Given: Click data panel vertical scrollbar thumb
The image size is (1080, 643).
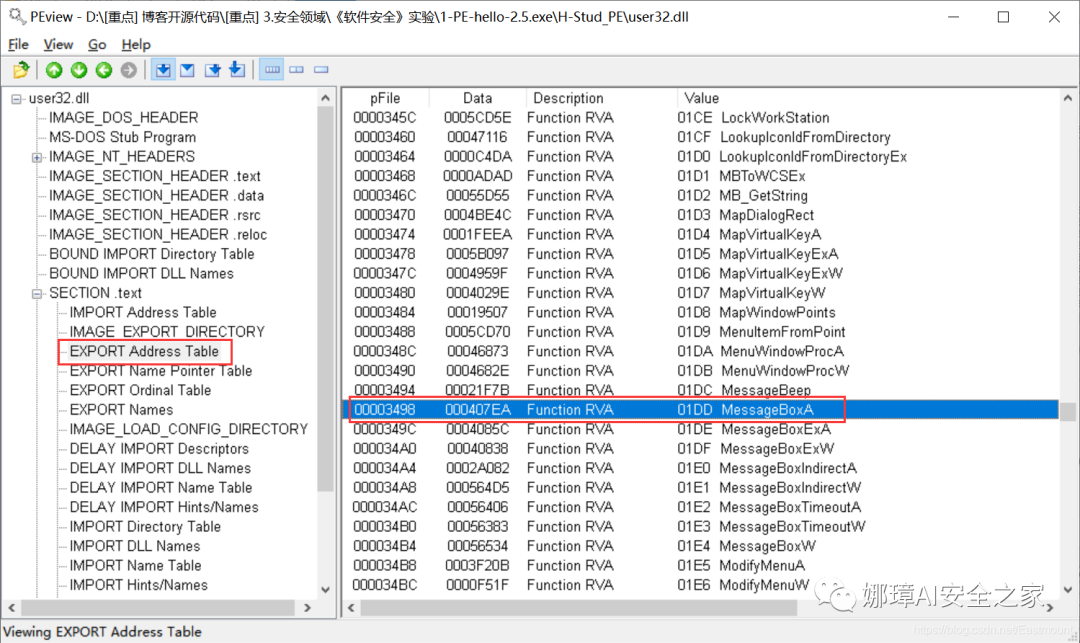Looking at the screenshot, I should [x=1068, y=411].
